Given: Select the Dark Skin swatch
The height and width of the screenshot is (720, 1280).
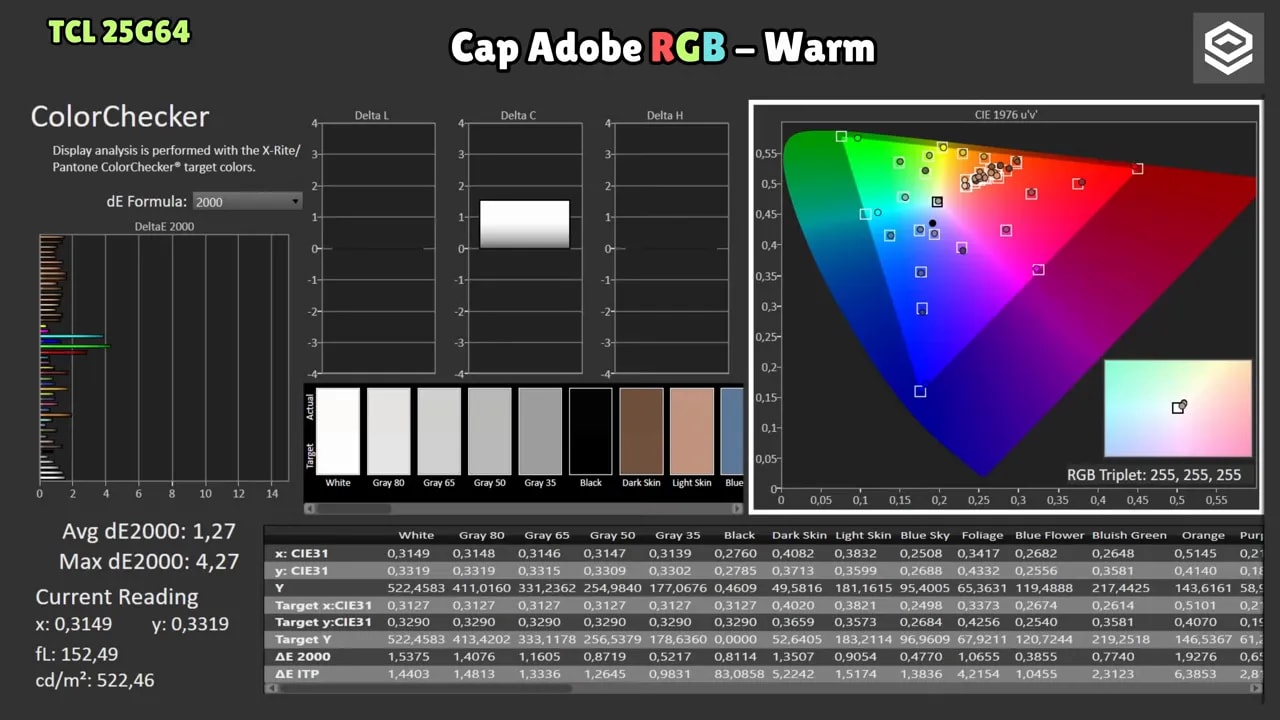Looking at the screenshot, I should [641, 431].
